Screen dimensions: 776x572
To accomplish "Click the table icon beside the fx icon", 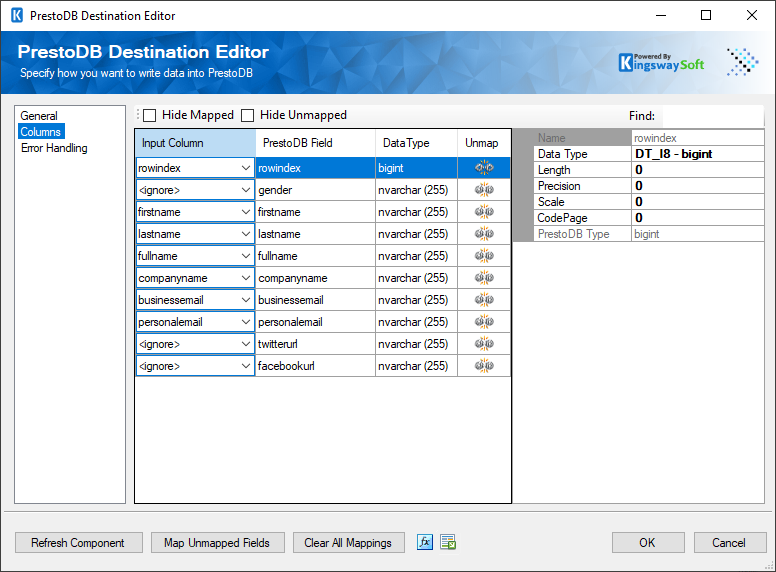I will [x=448, y=542].
